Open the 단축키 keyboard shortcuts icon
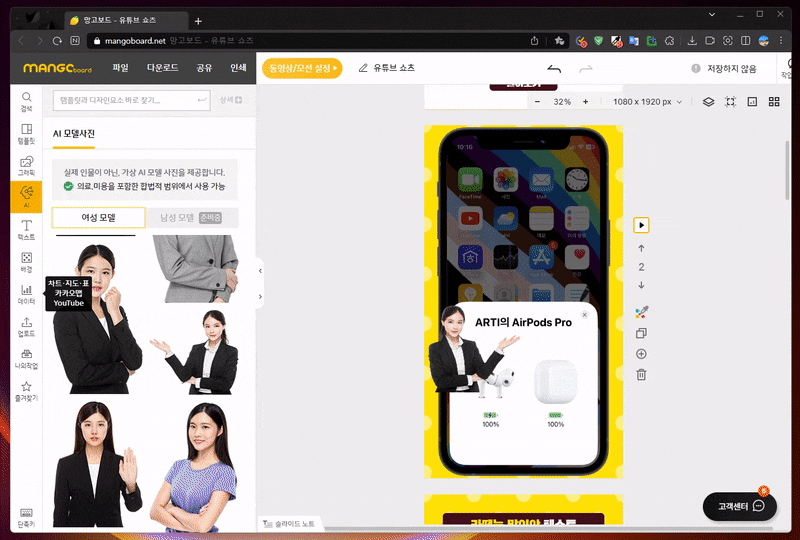Image resolution: width=800 pixels, height=540 pixels. [x=26, y=518]
